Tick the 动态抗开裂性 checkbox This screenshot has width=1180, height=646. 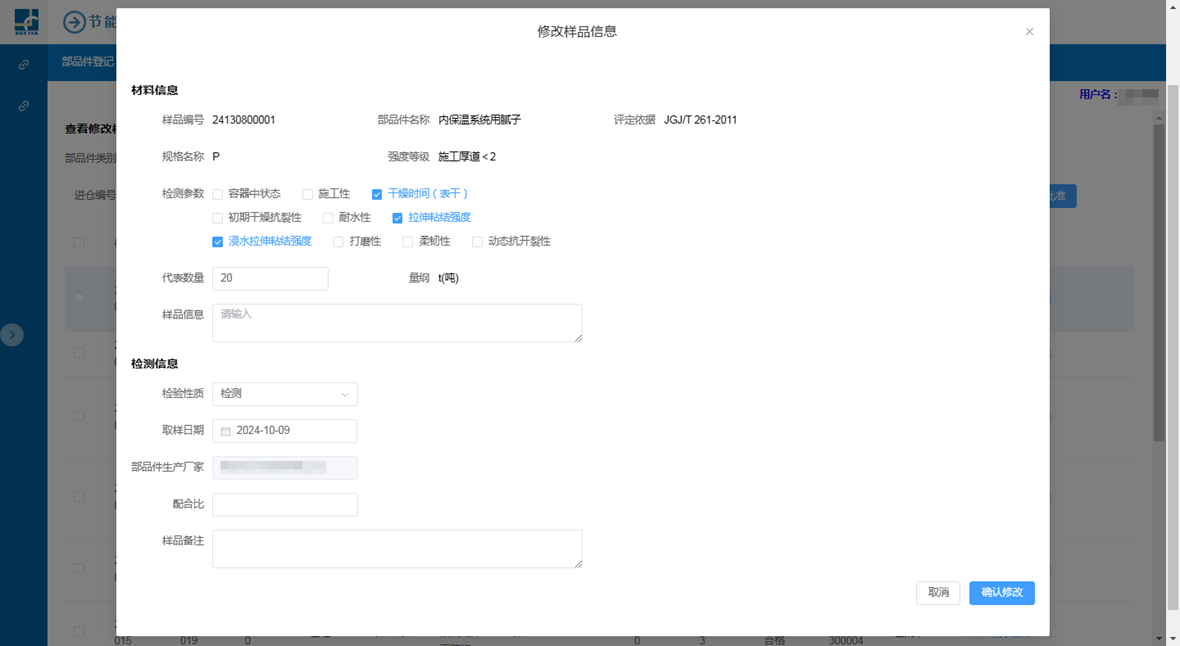point(477,242)
